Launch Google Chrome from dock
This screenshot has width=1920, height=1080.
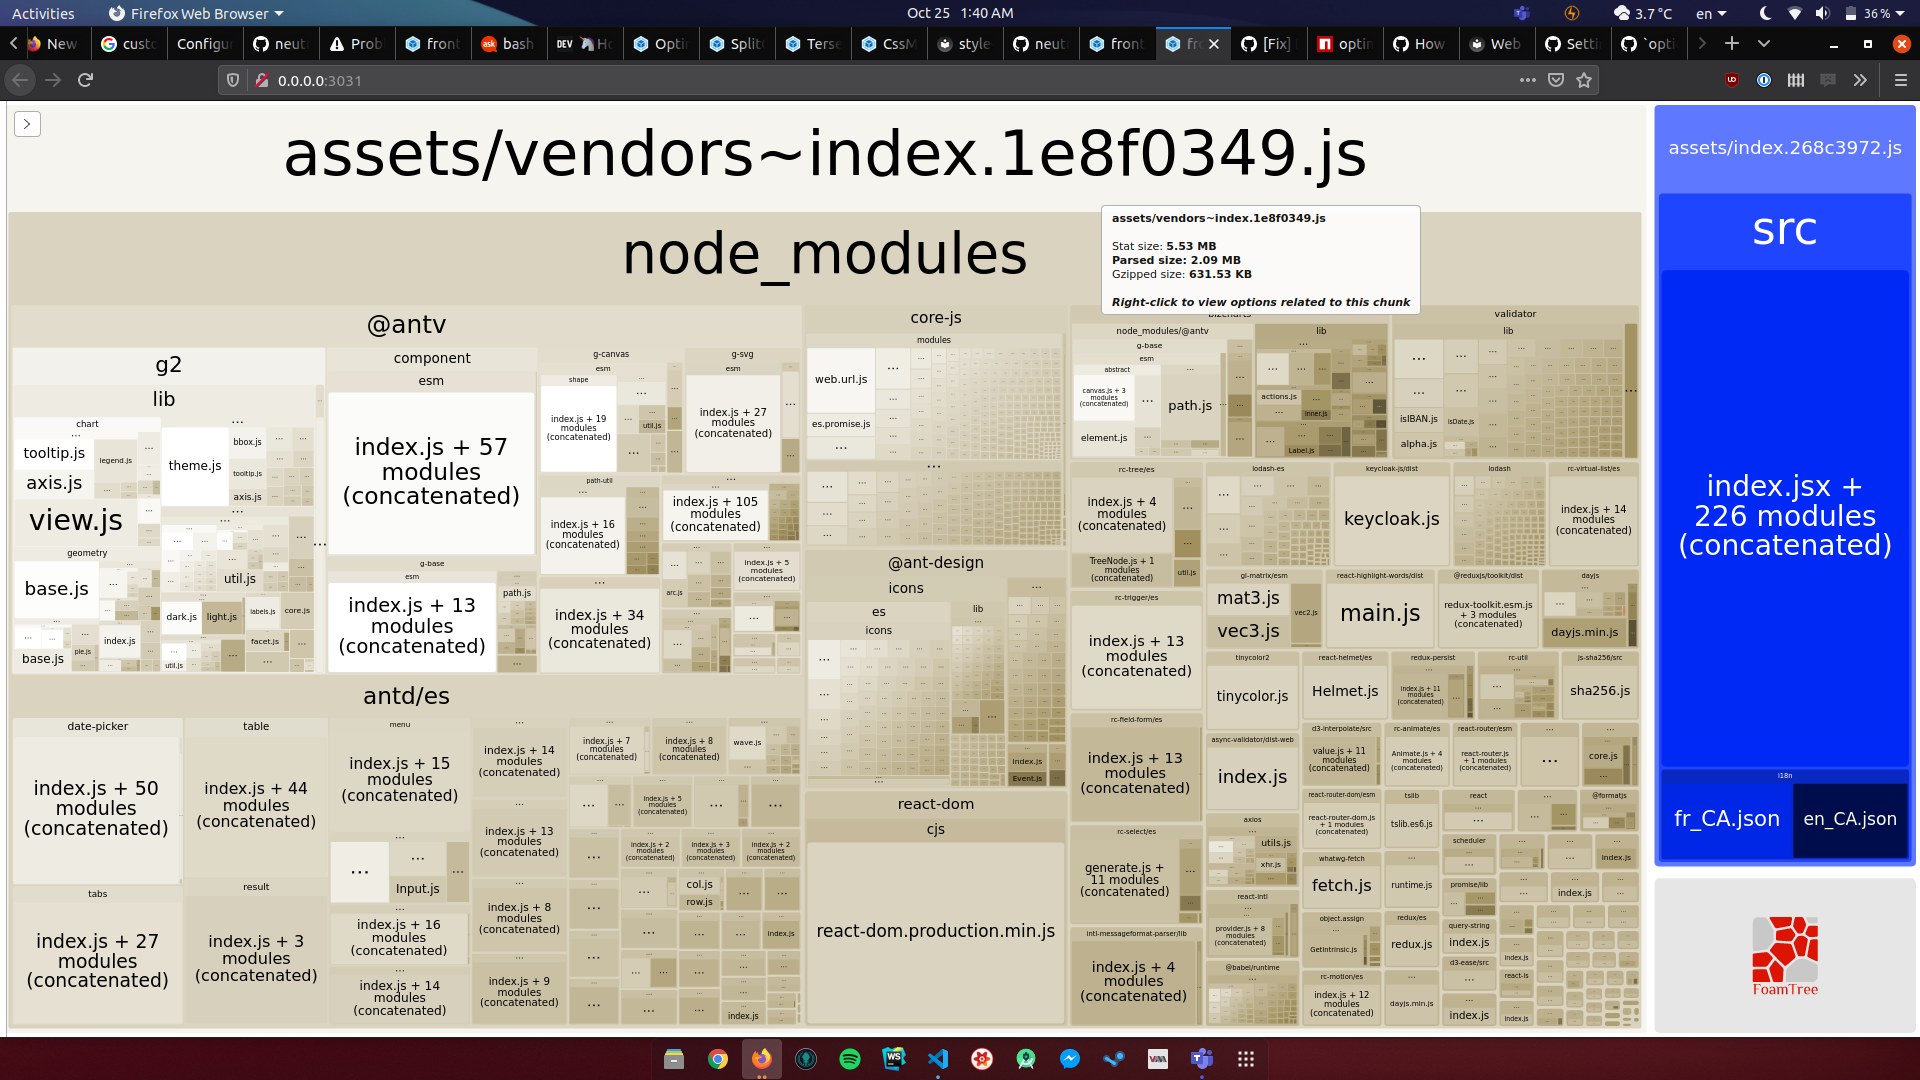click(x=718, y=1058)
